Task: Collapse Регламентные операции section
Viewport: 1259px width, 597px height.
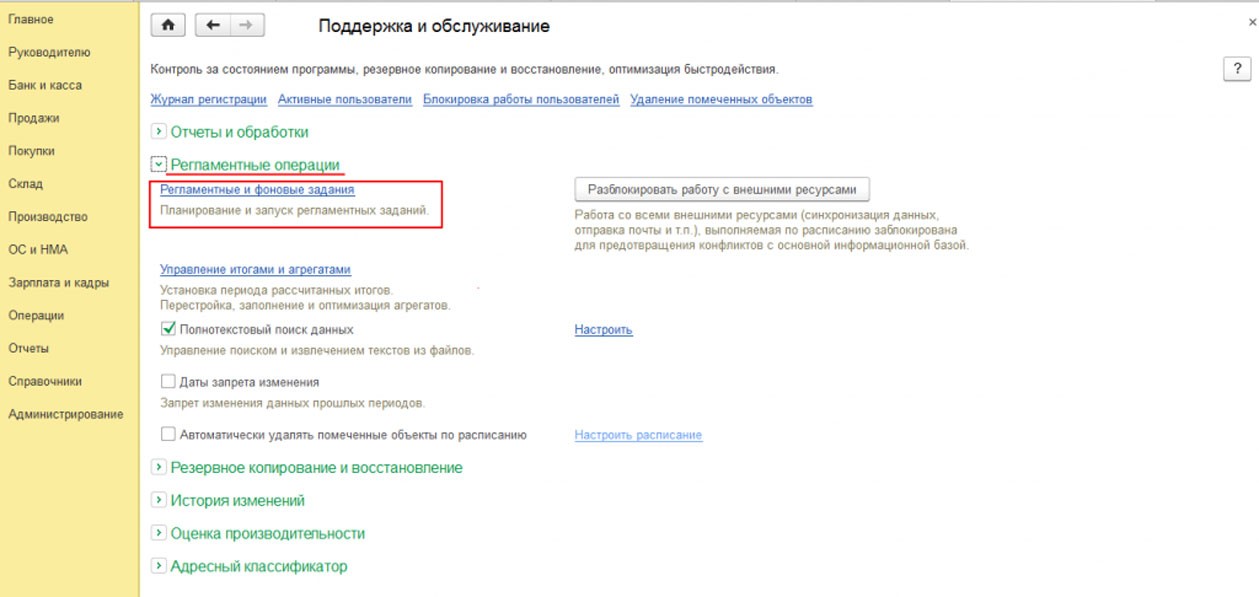Action: click(158, 165)
